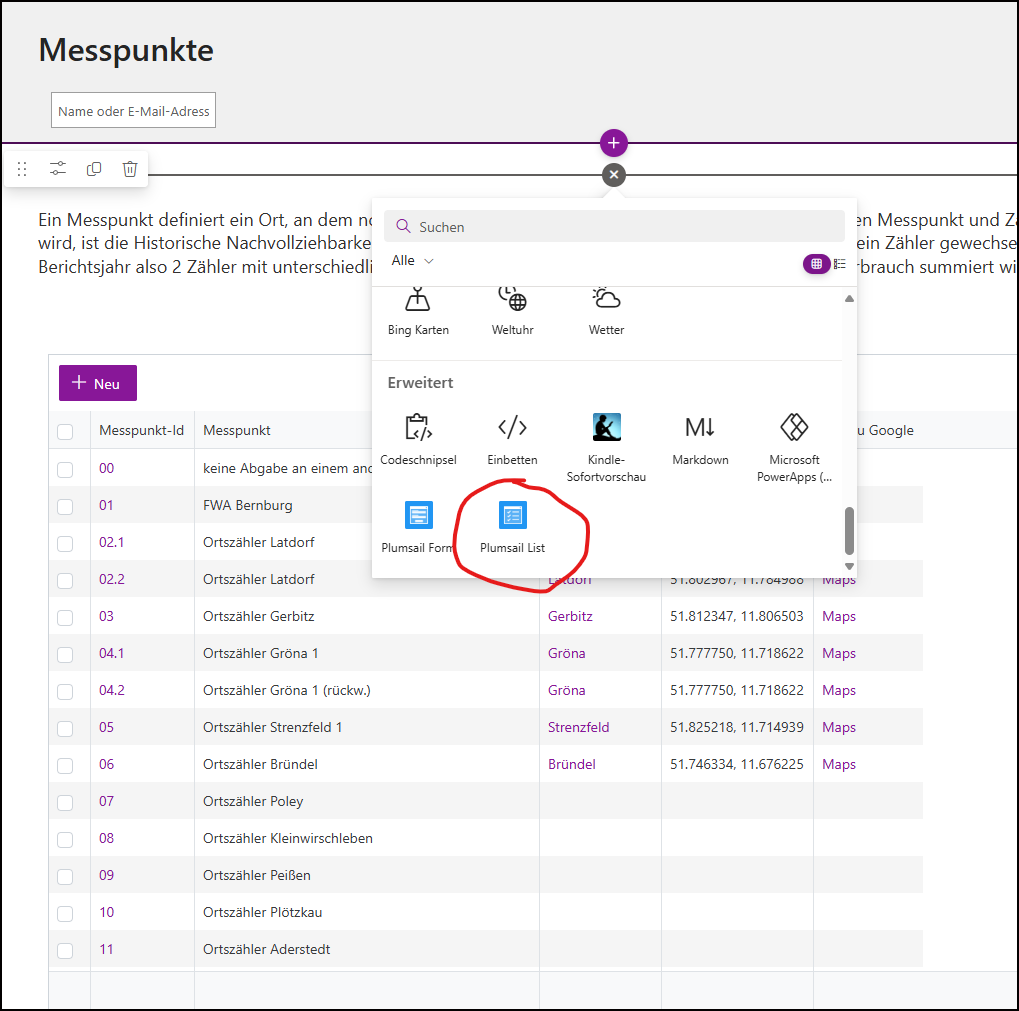Image resolution: width=1019 pixels, height=1011 pixels.
Task: Choose the Einbetten embed web part
Action: point(512,439)
